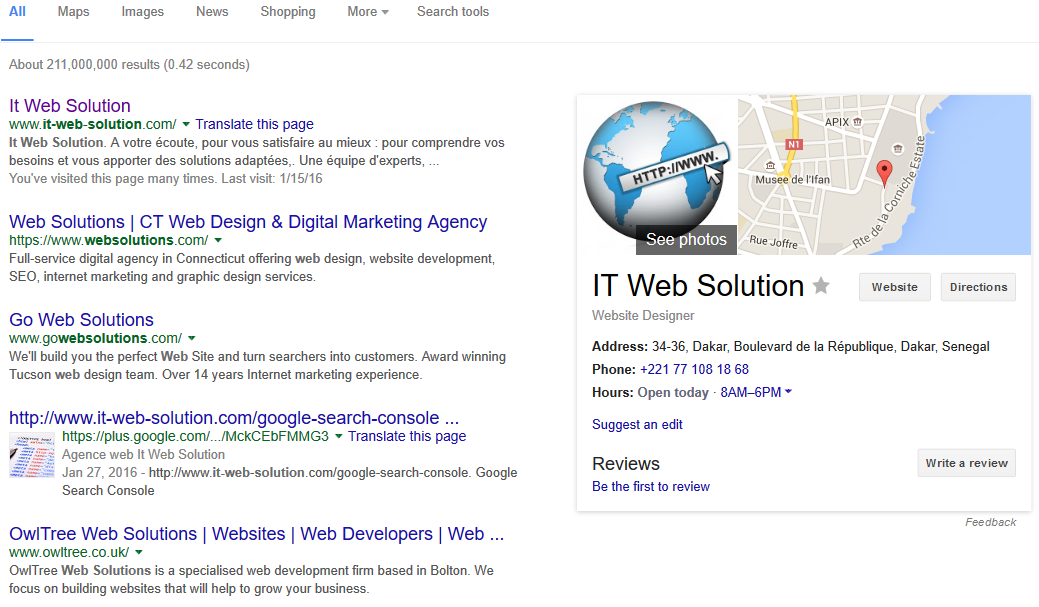This screenshot has height=607, width=1039.
Task: Switch to the Images tab
Action: coord(142,12)
